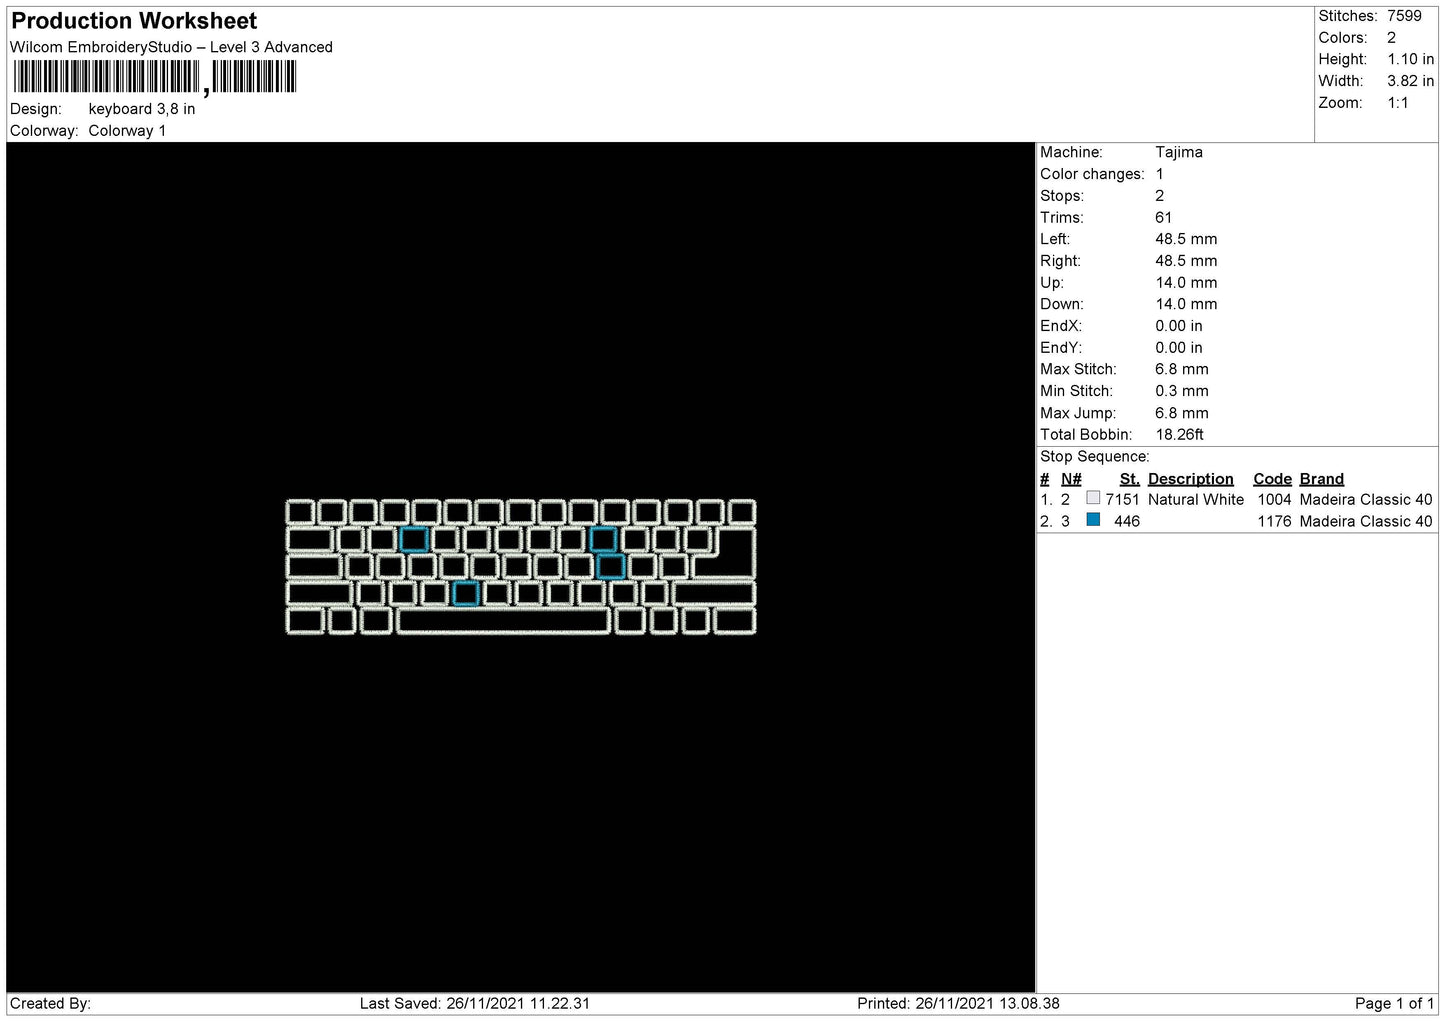This screenshot has width=1445, height=1021.
Task: Click the Max Jump value 6.8 mm
Action: coord(1181,413)
